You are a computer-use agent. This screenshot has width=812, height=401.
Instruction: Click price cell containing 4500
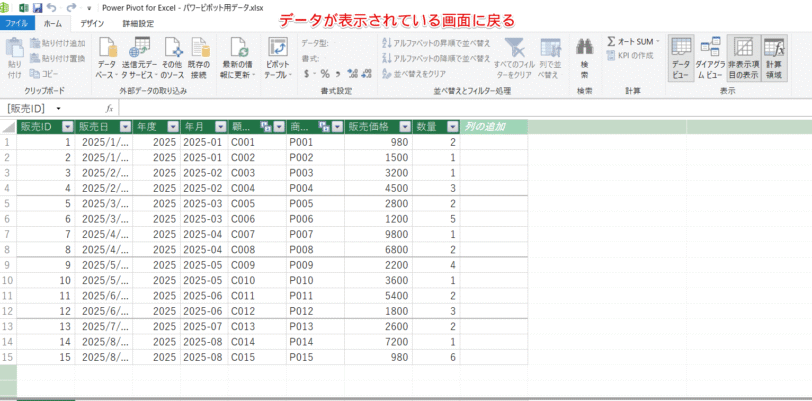tap(379, 188)
